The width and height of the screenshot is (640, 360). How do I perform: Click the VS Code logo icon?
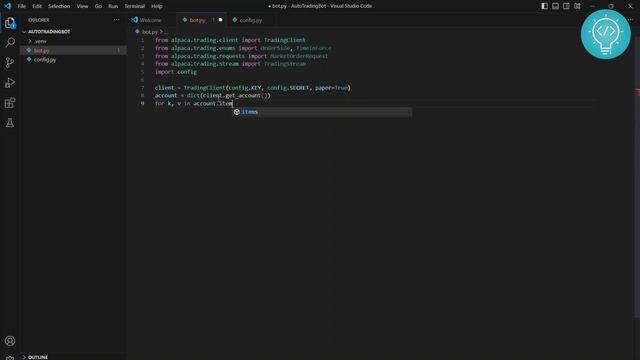(x=7, y=6)
